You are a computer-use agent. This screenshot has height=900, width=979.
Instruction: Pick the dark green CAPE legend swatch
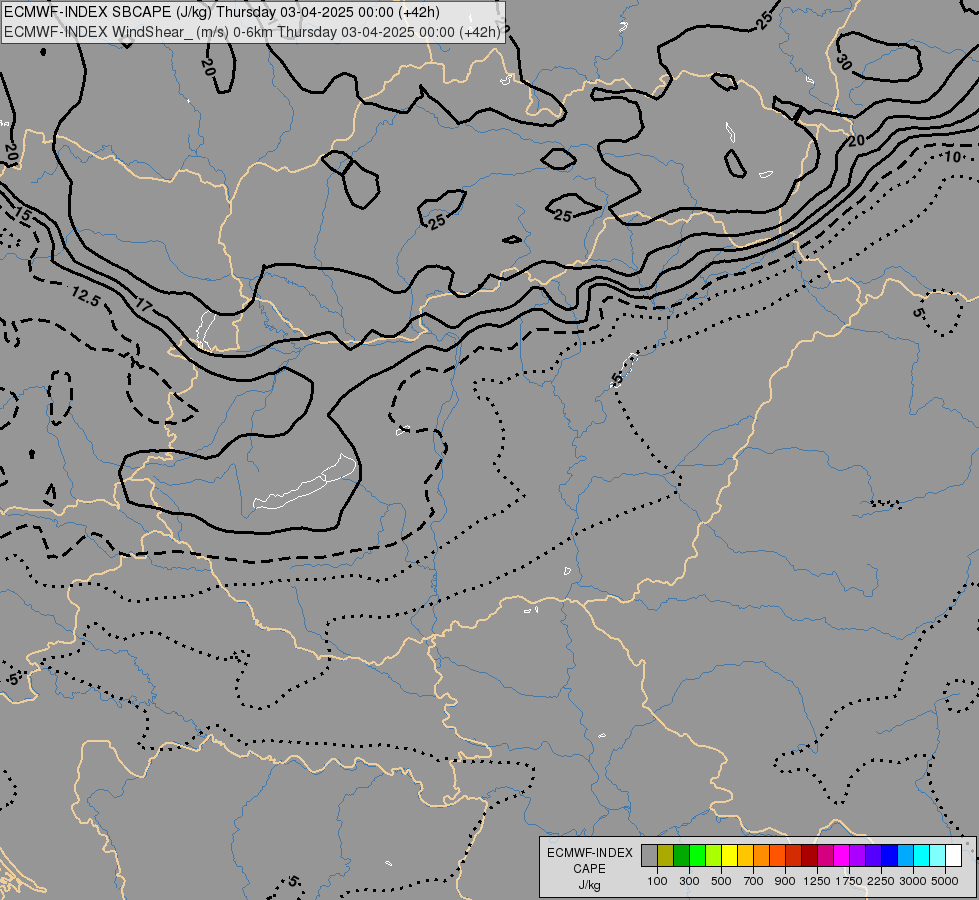(x=682, y=856)
